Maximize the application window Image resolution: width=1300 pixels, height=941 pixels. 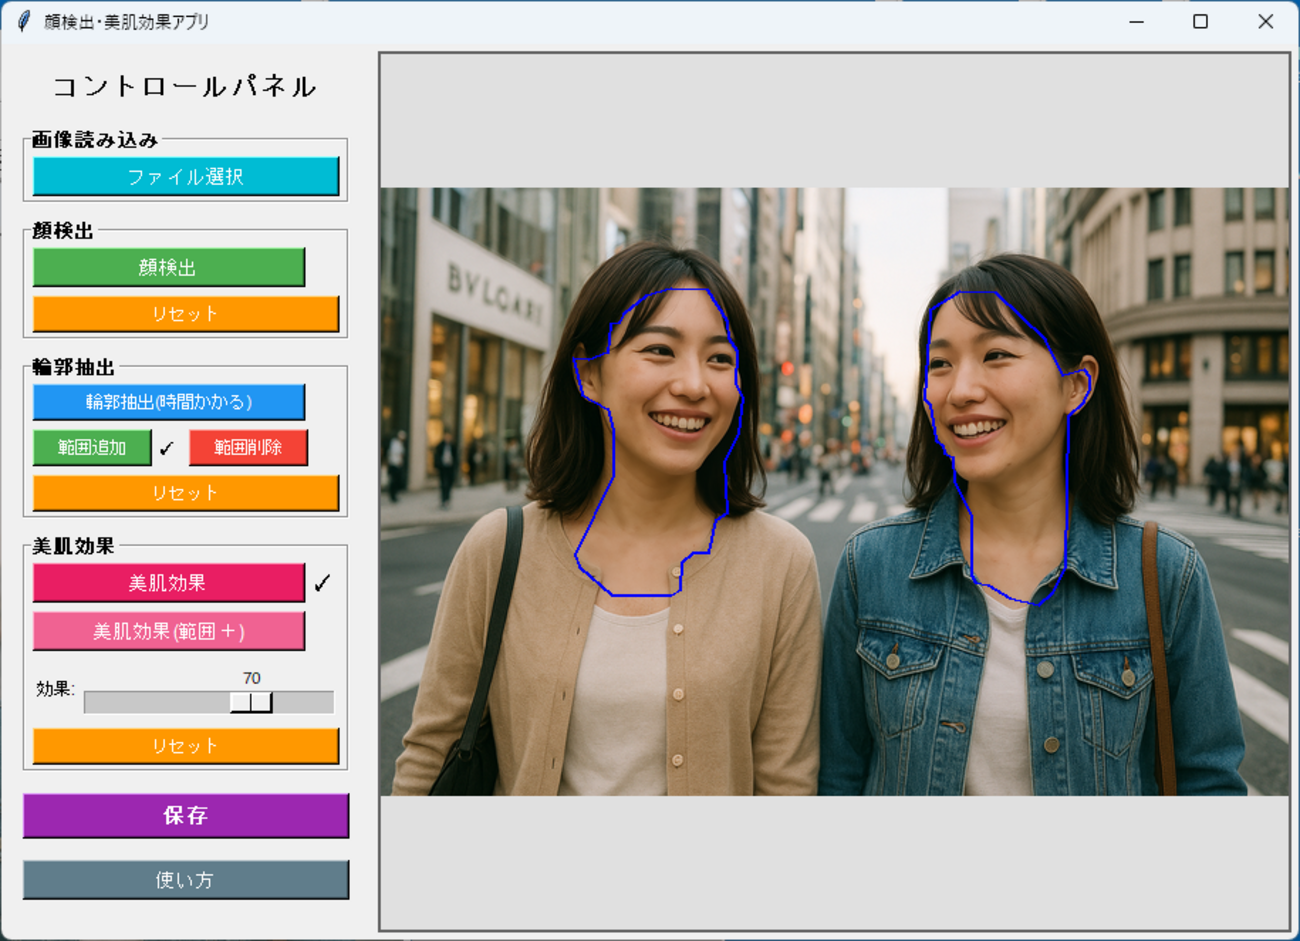click(1200, 21)
